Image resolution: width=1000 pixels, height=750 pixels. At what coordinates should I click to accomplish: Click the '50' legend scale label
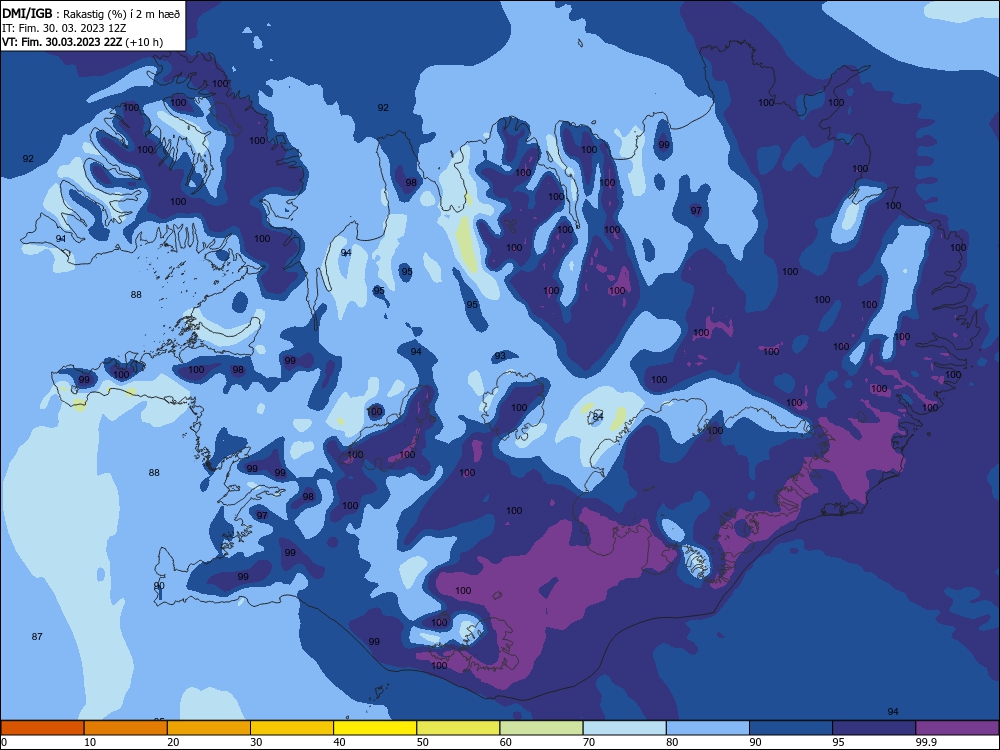tap(423, 742)
